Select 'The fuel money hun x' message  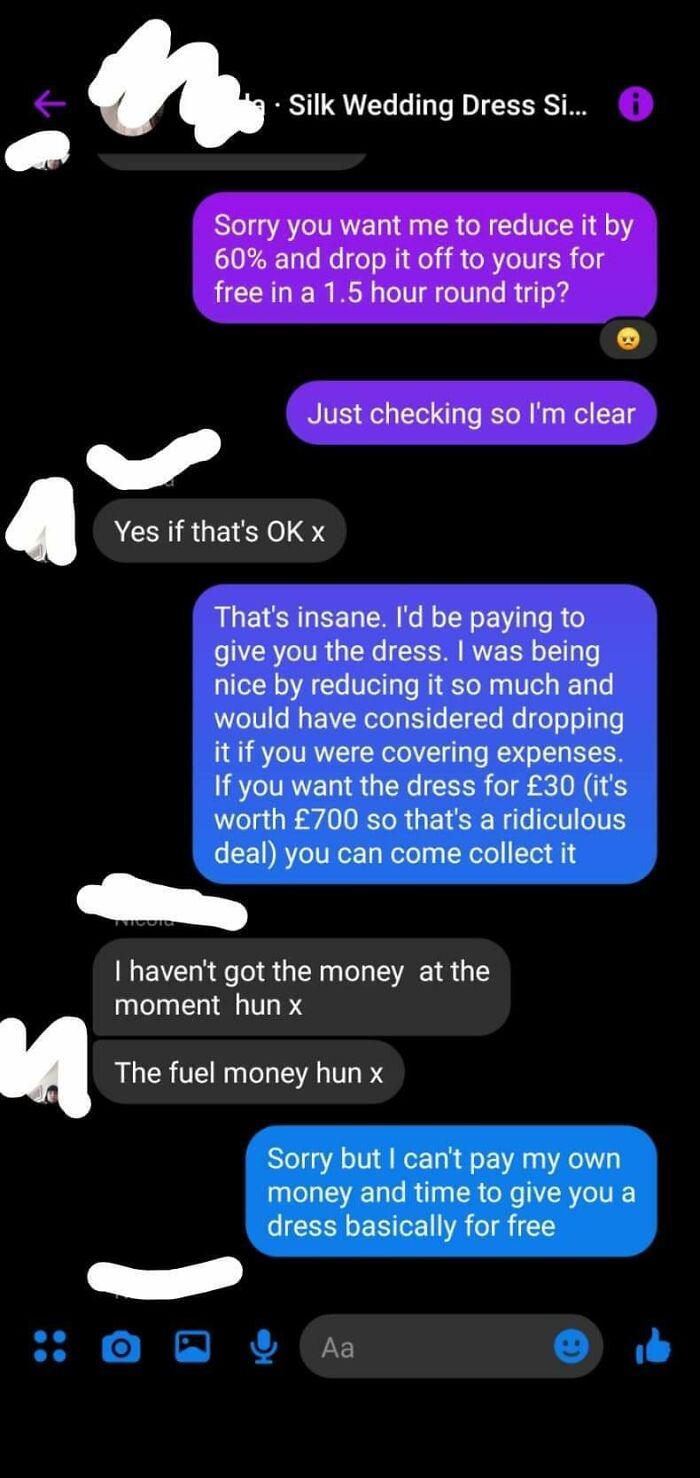(x=249, y=1072)
